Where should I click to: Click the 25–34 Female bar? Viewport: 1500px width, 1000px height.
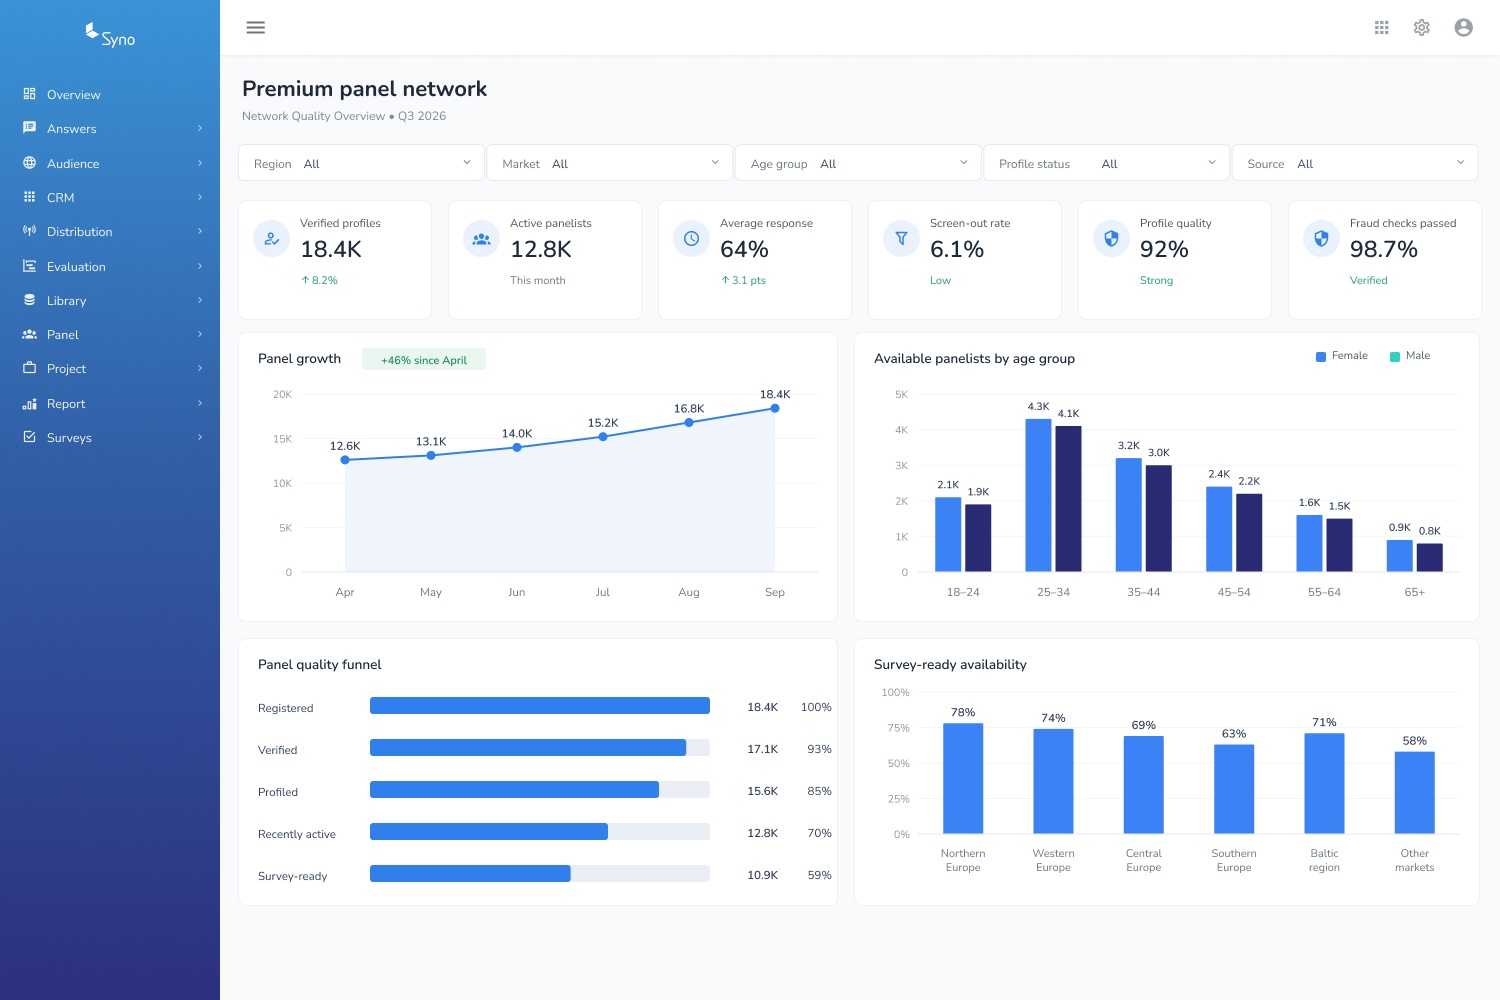click(1038, 495)
